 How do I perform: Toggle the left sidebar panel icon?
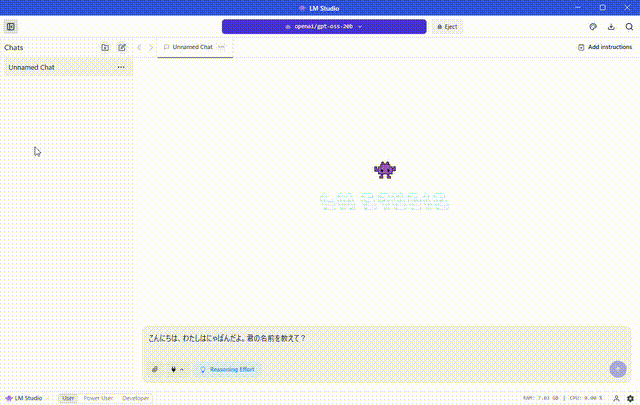point(11,27)
